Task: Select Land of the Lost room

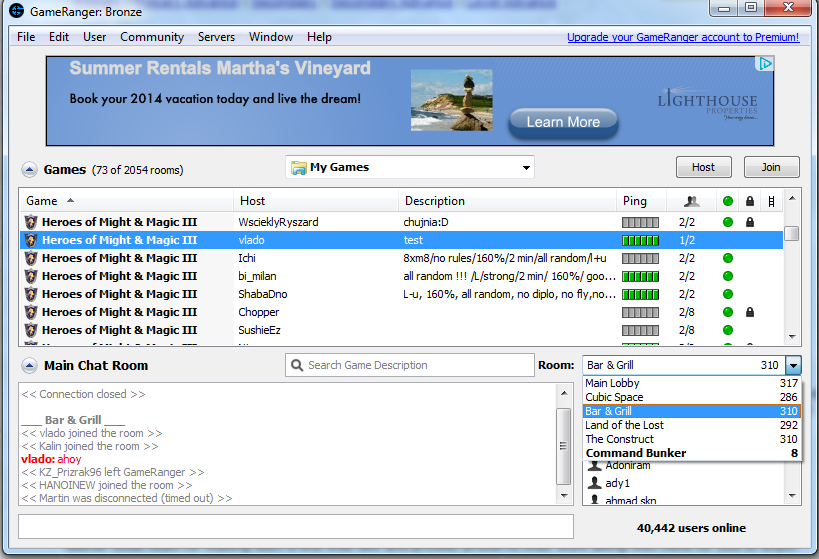Action: pos(692,425)
